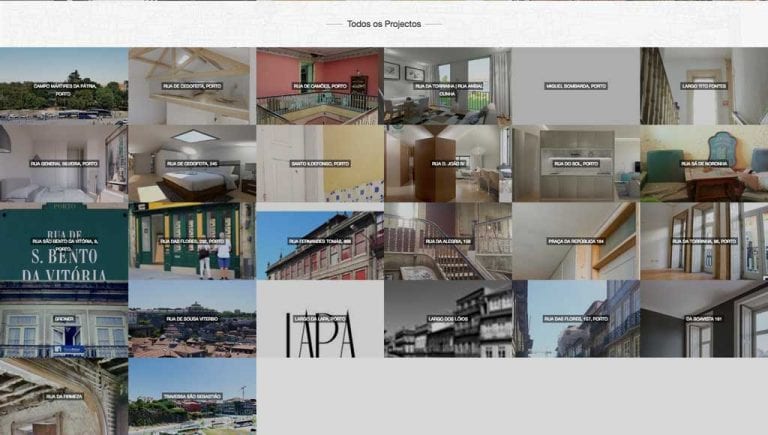768x435 pixels.
Task: Select the Miguel Bombarda, Porto tile
Action: click(x=576, y=86)
